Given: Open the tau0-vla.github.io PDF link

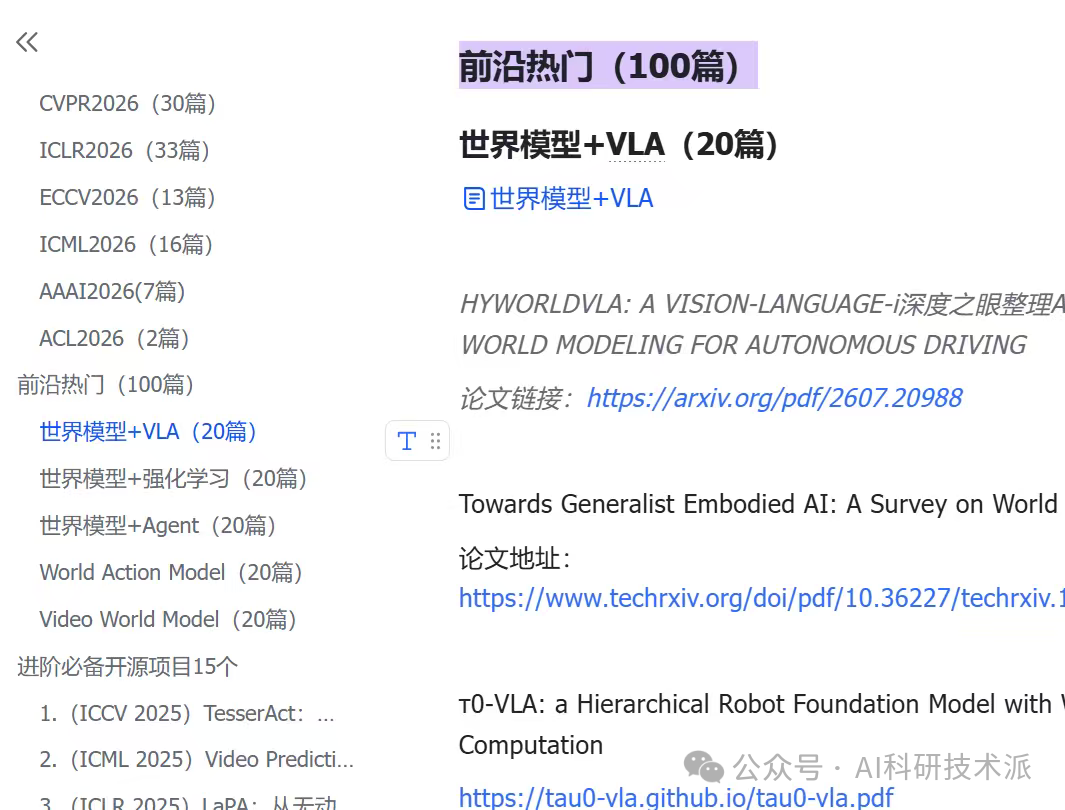Looking at the screenshot, I should click(676, 797).
